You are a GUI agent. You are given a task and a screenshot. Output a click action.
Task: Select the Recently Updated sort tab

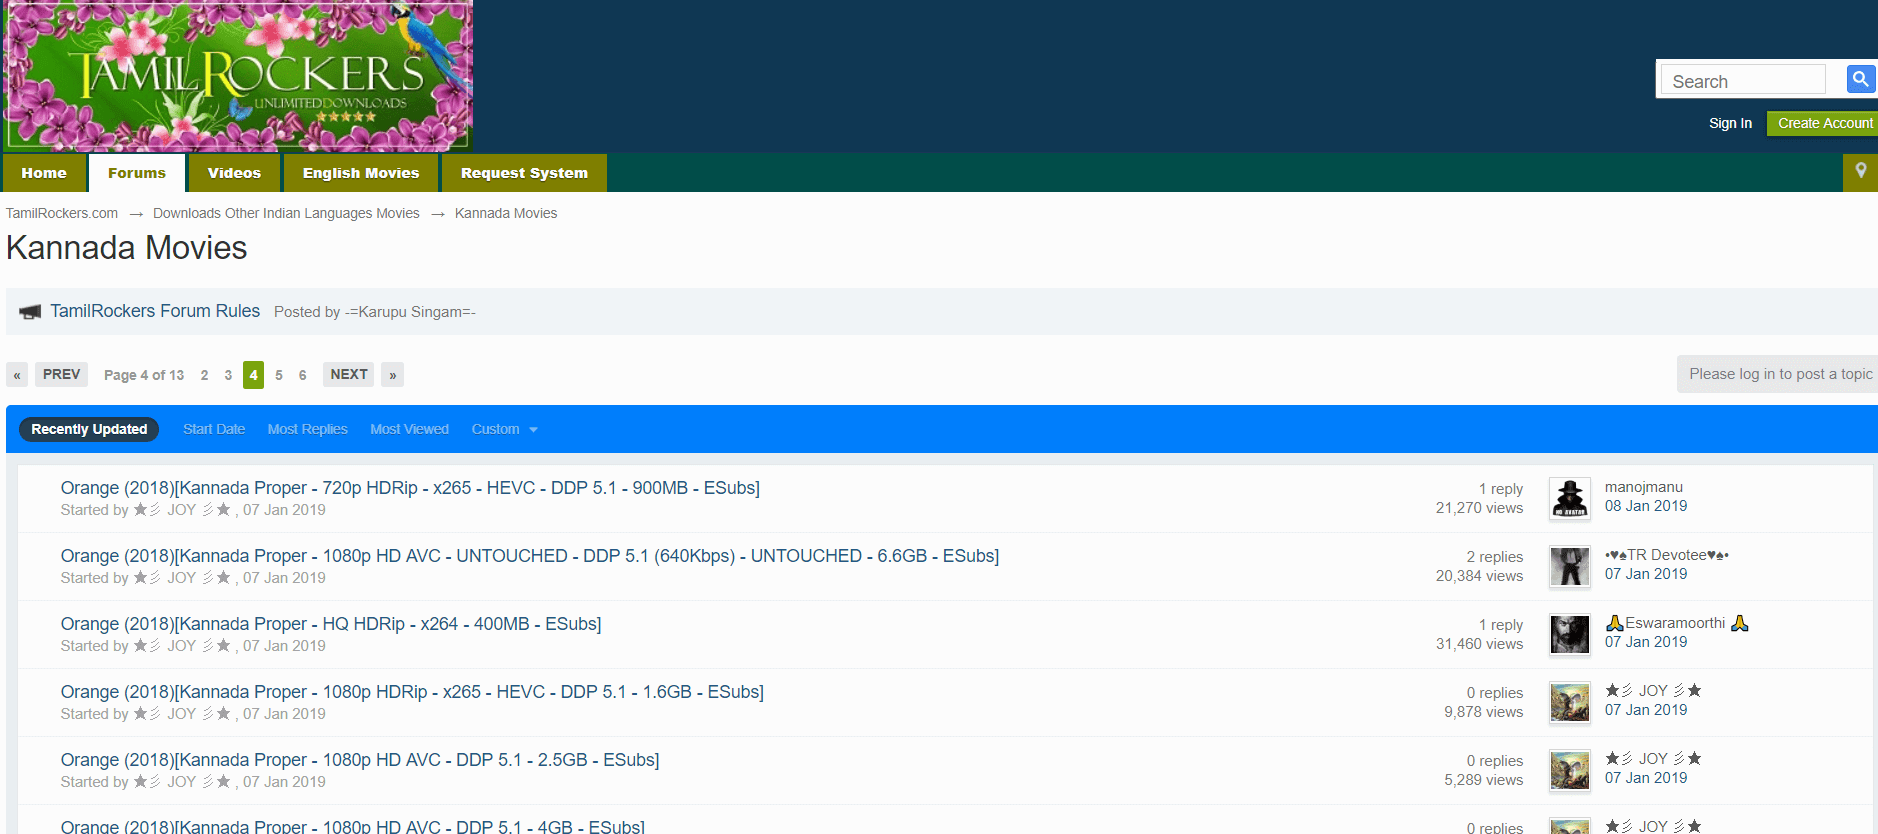tap(89, 429)
